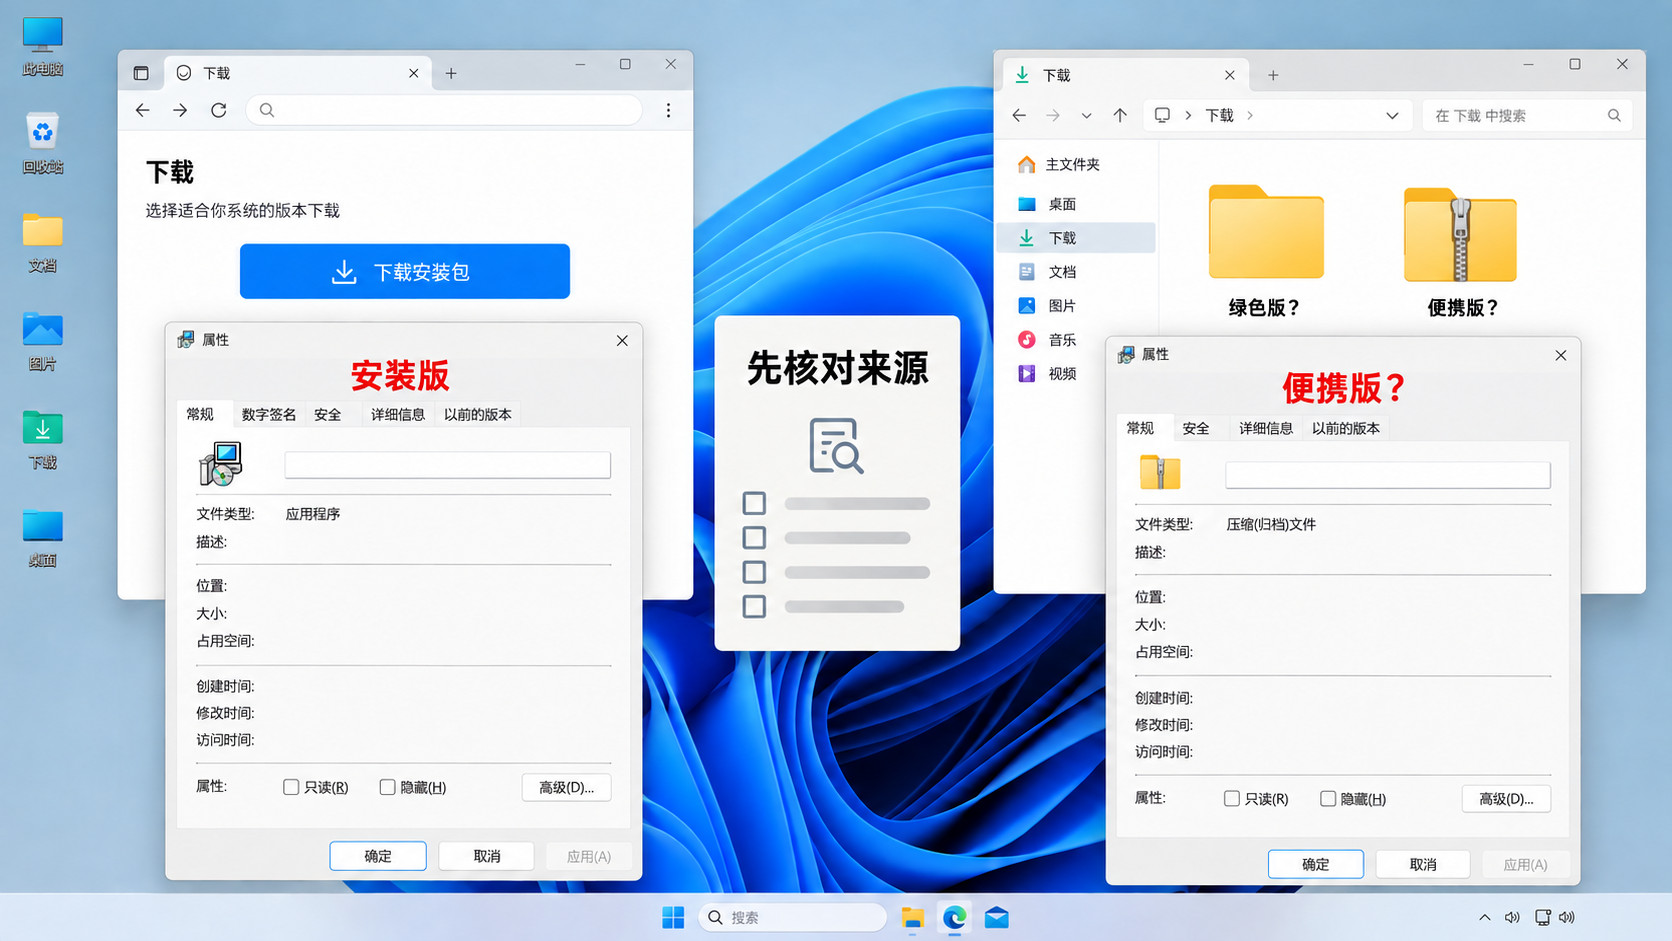Check 隐藏(H) in 便携版 properties
The width and height of the screenshot is (1672, 941).
[x=1328, y=798]
